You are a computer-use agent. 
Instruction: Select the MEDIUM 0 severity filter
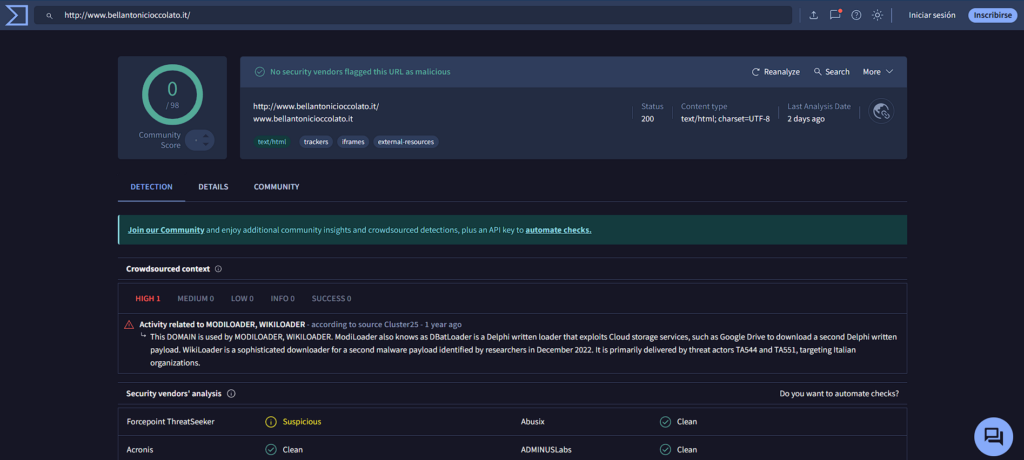pyautogui.click(x=195, y=298)
